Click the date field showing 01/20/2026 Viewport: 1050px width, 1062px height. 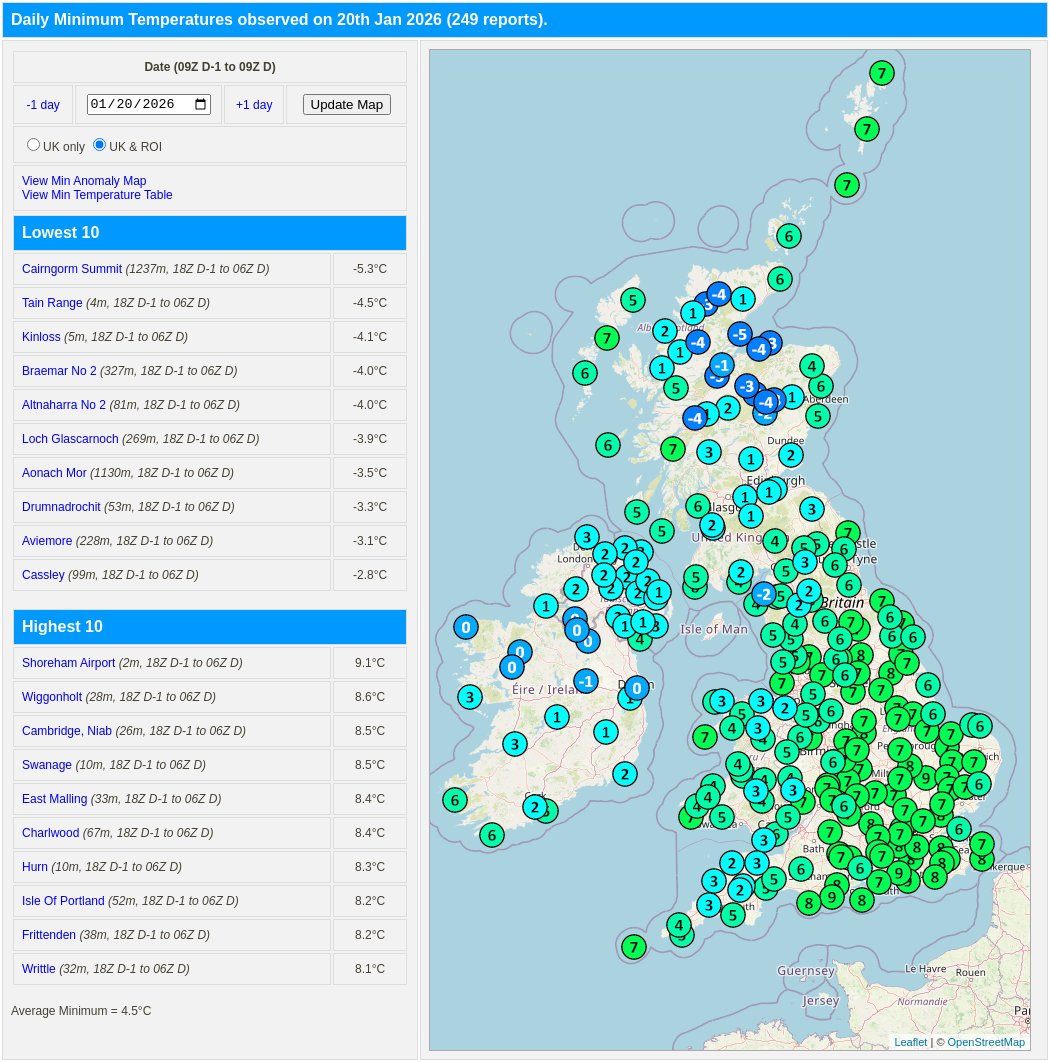pos(148,104)
